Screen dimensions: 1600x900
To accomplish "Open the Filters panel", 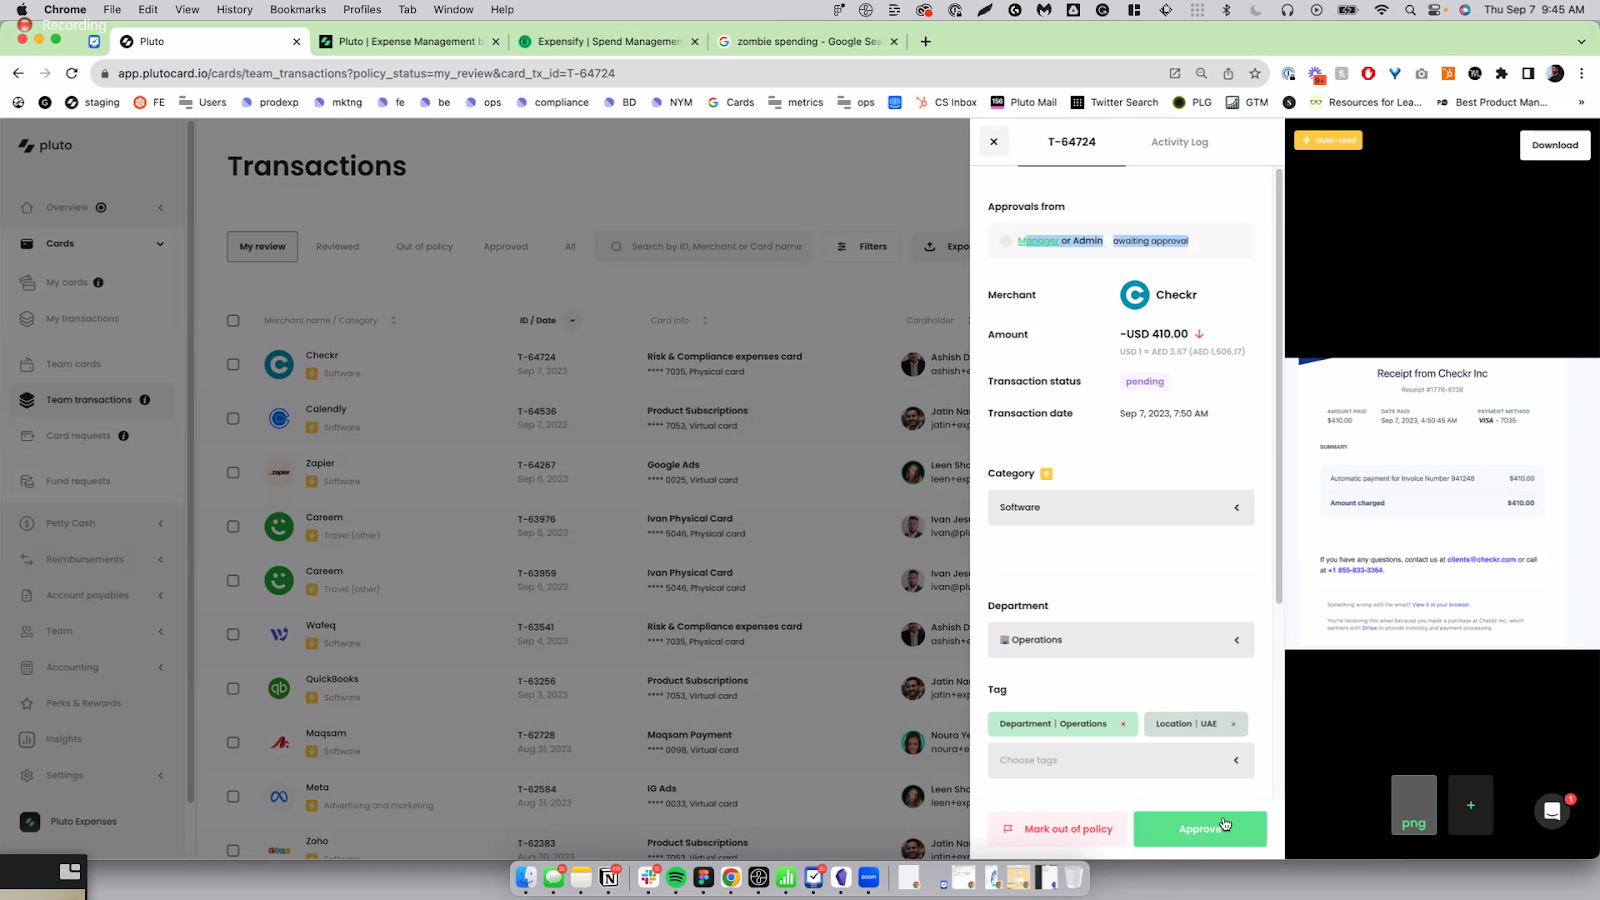I will [862, 246].
